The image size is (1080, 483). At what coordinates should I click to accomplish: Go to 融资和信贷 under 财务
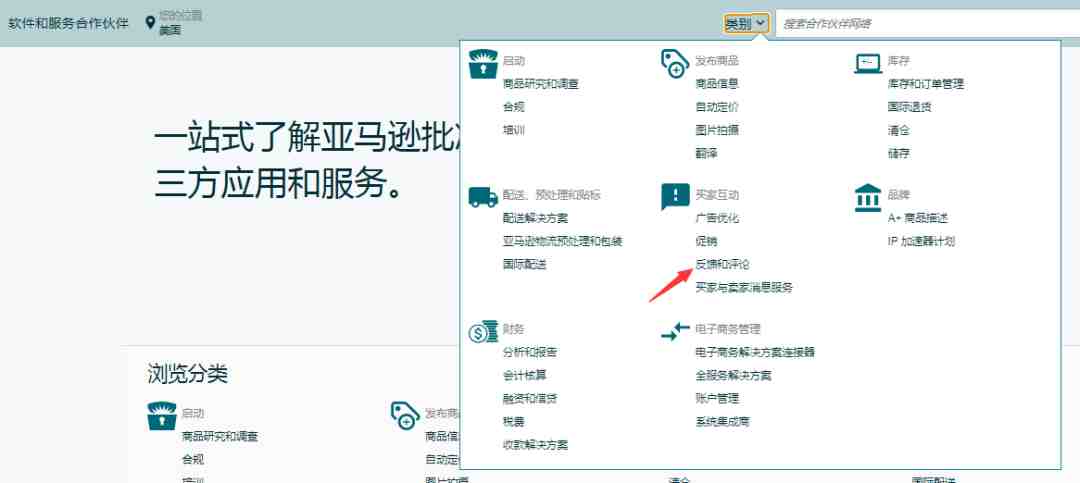(530, 398)
